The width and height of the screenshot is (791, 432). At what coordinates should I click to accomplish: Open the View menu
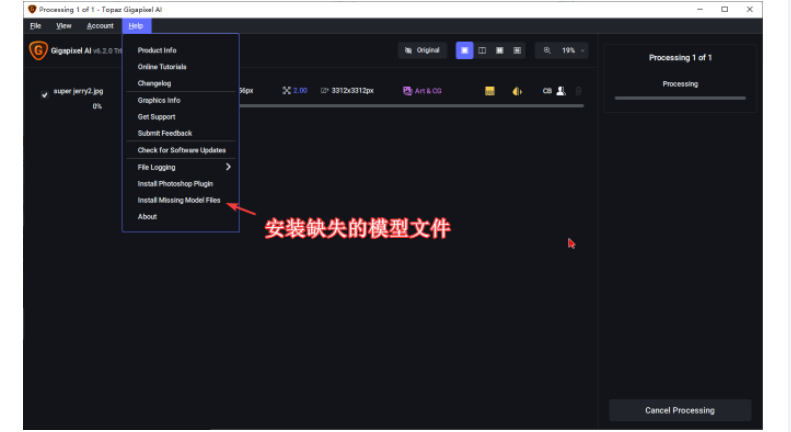[x=64, y=26]
